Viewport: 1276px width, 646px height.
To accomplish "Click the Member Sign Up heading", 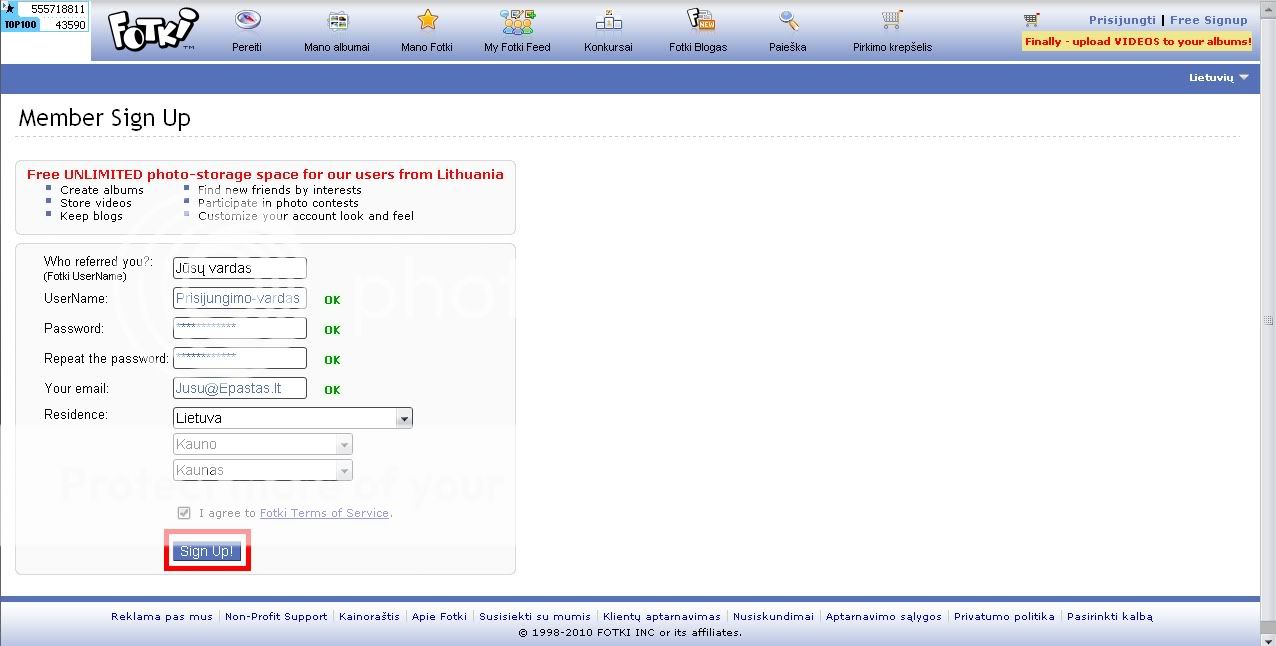I will point(105,118).
